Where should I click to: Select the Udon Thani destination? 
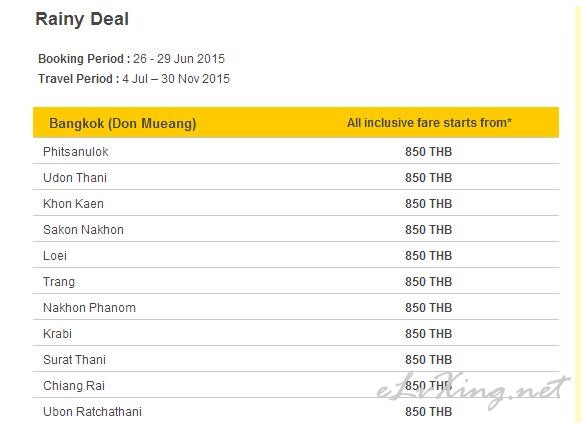coord(75,178)
